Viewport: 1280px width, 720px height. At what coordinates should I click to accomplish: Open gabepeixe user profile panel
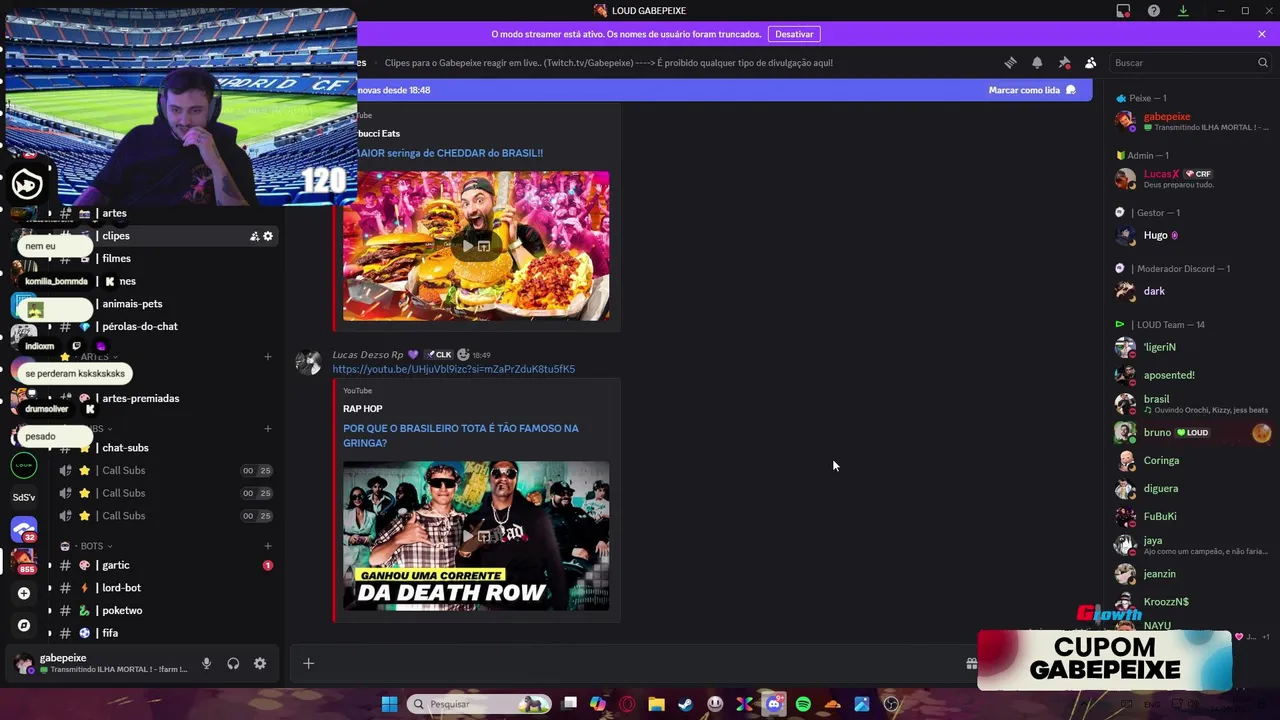point(100,663)
